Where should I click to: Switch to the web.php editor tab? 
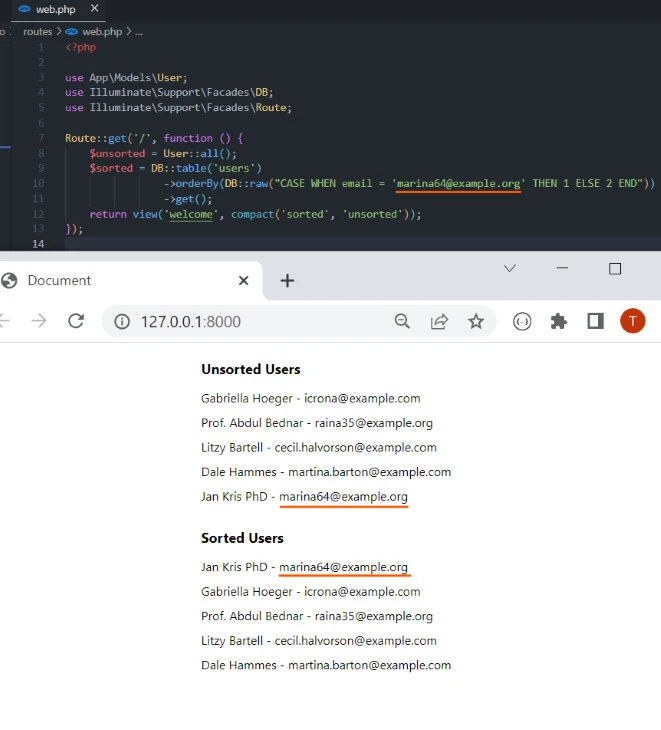pos(57,8)
